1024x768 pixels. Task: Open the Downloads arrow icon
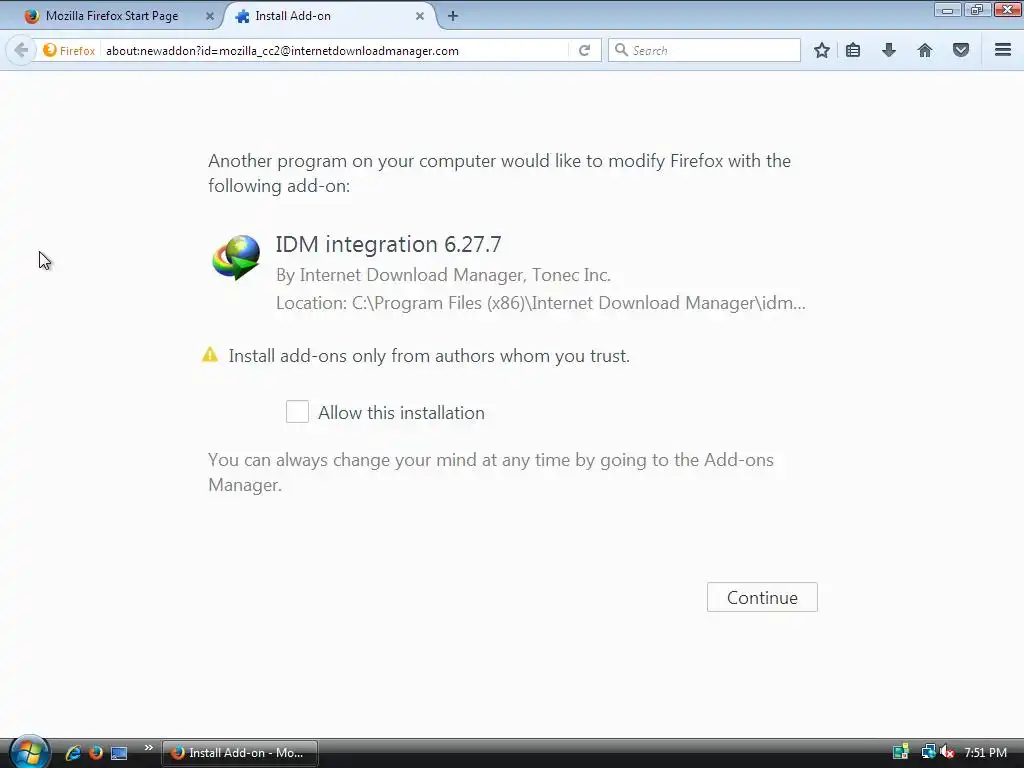889,50
